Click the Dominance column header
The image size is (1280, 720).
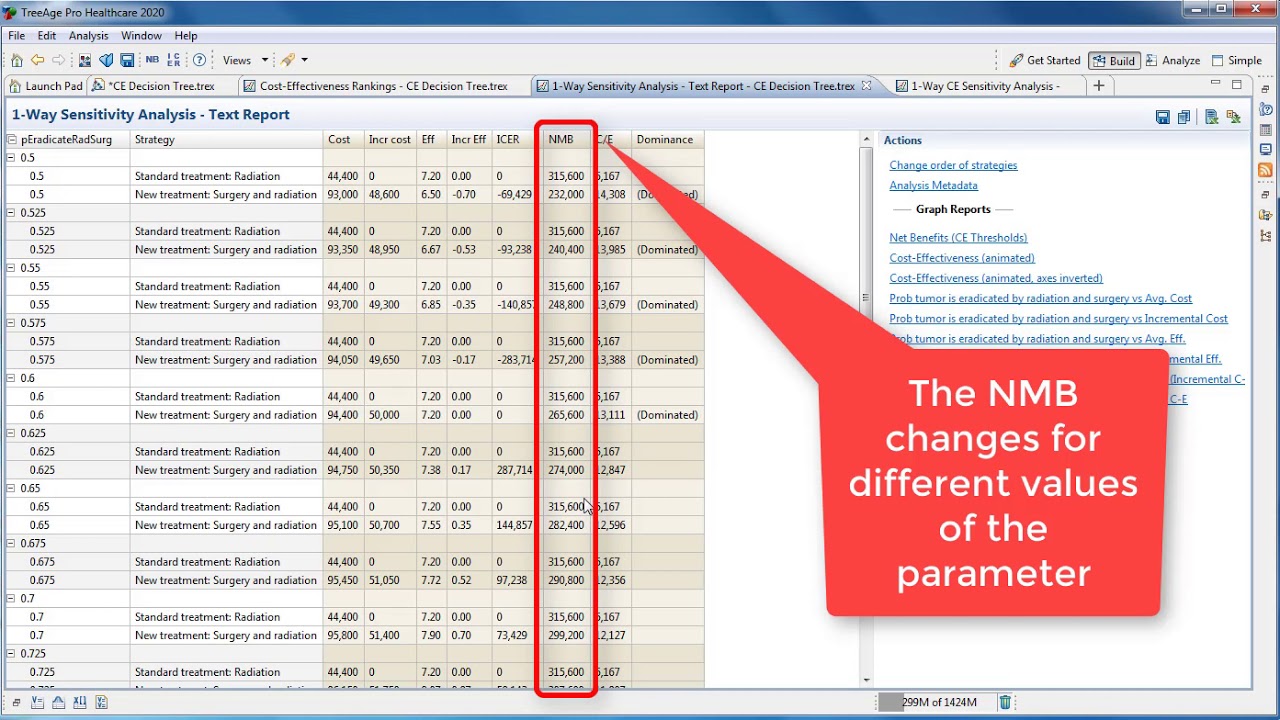click(x=667, y=140)
